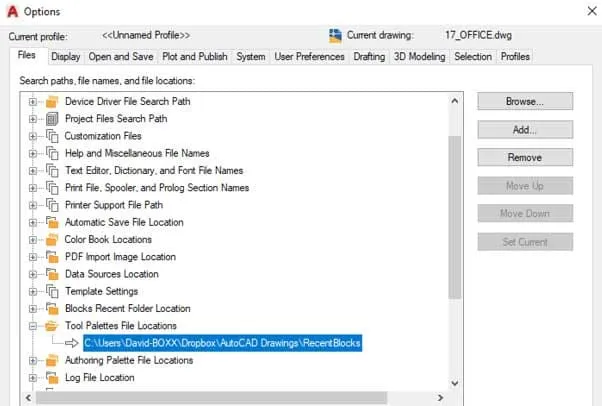
Task: Click the Color Book Locations folder icon
Action: pyautogui.click(x=52, y=240)
